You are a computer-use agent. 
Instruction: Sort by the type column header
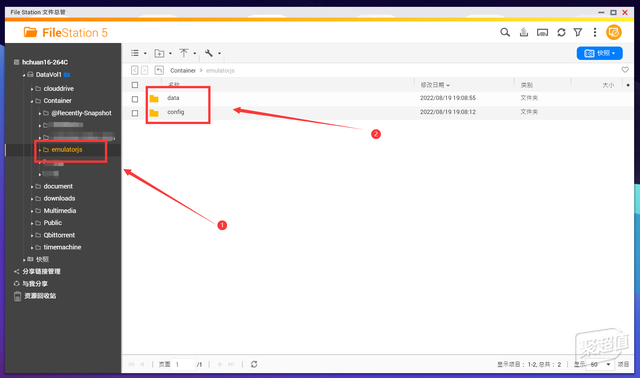526,85
